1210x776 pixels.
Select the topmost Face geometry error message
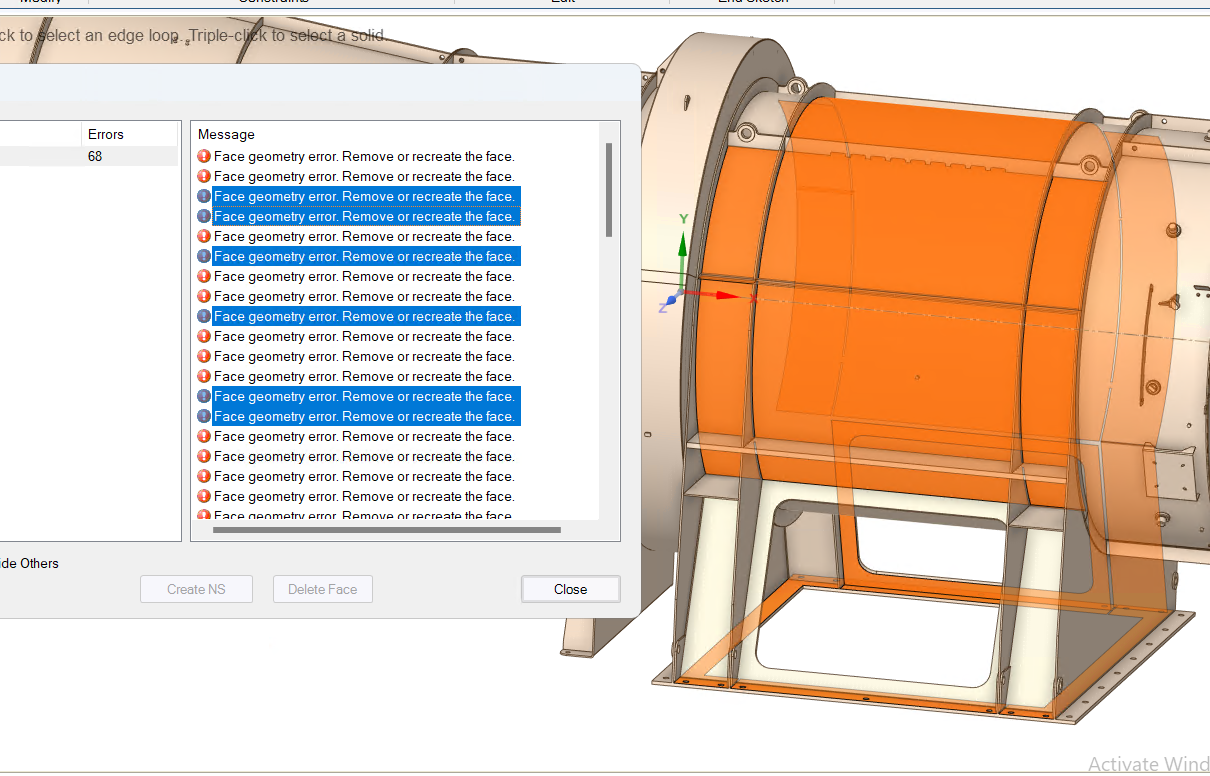[x=356, y=156]
